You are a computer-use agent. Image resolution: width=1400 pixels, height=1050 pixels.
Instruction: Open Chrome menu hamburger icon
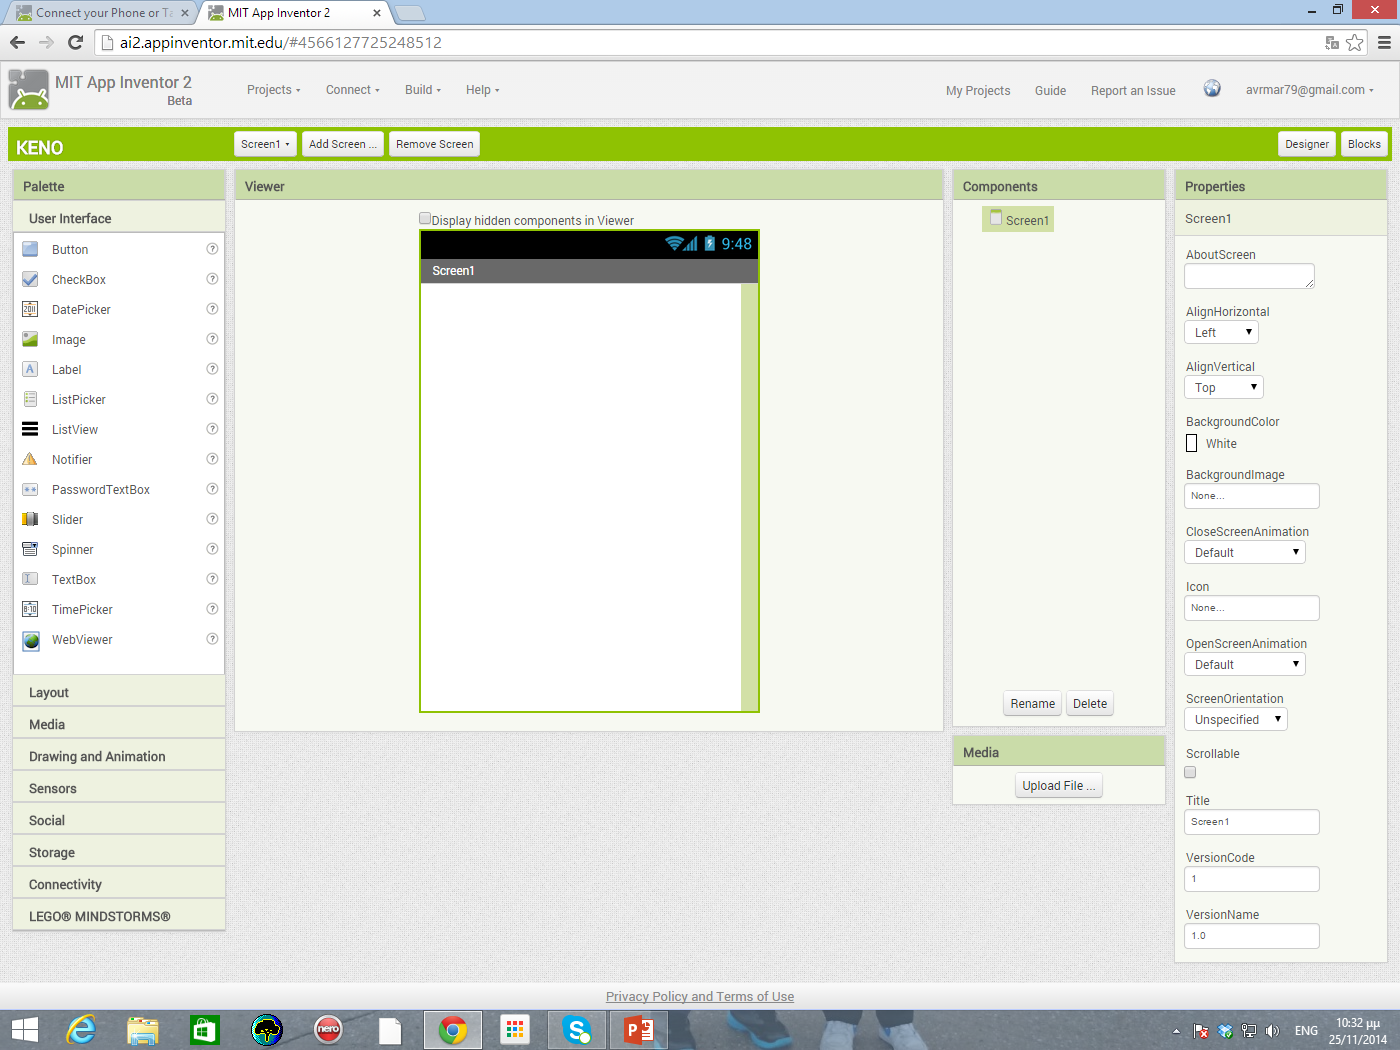pyautogui.click(x=1384, y=42)
